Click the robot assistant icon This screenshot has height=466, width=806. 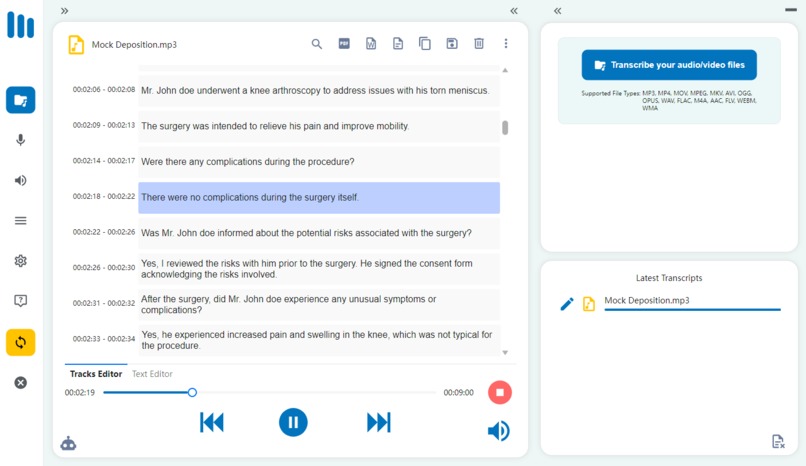click(x=68, y=443)
